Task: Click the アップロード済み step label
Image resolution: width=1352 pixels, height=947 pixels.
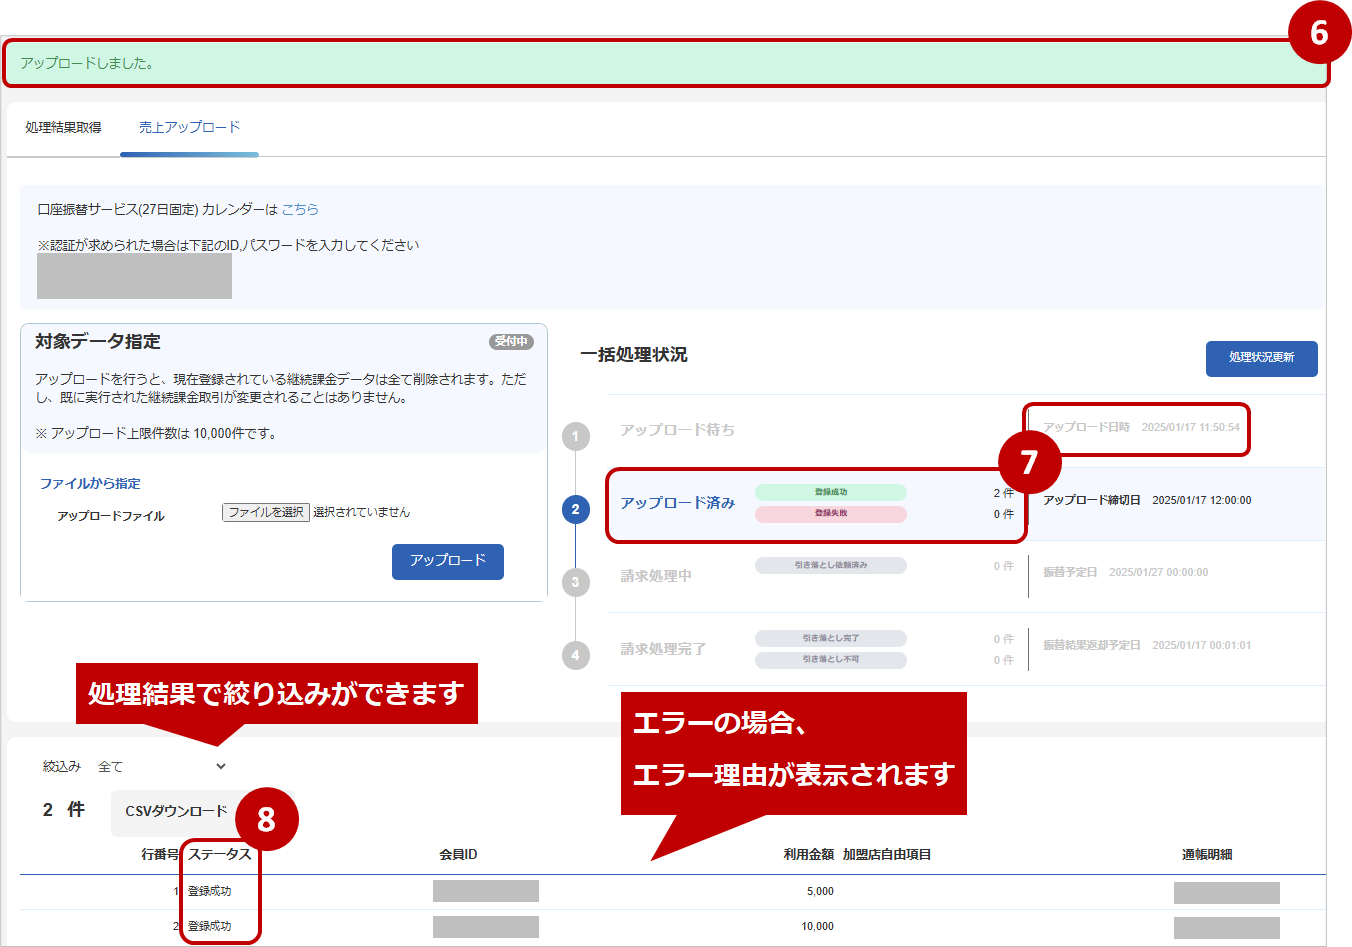Action: coord(677,503)
